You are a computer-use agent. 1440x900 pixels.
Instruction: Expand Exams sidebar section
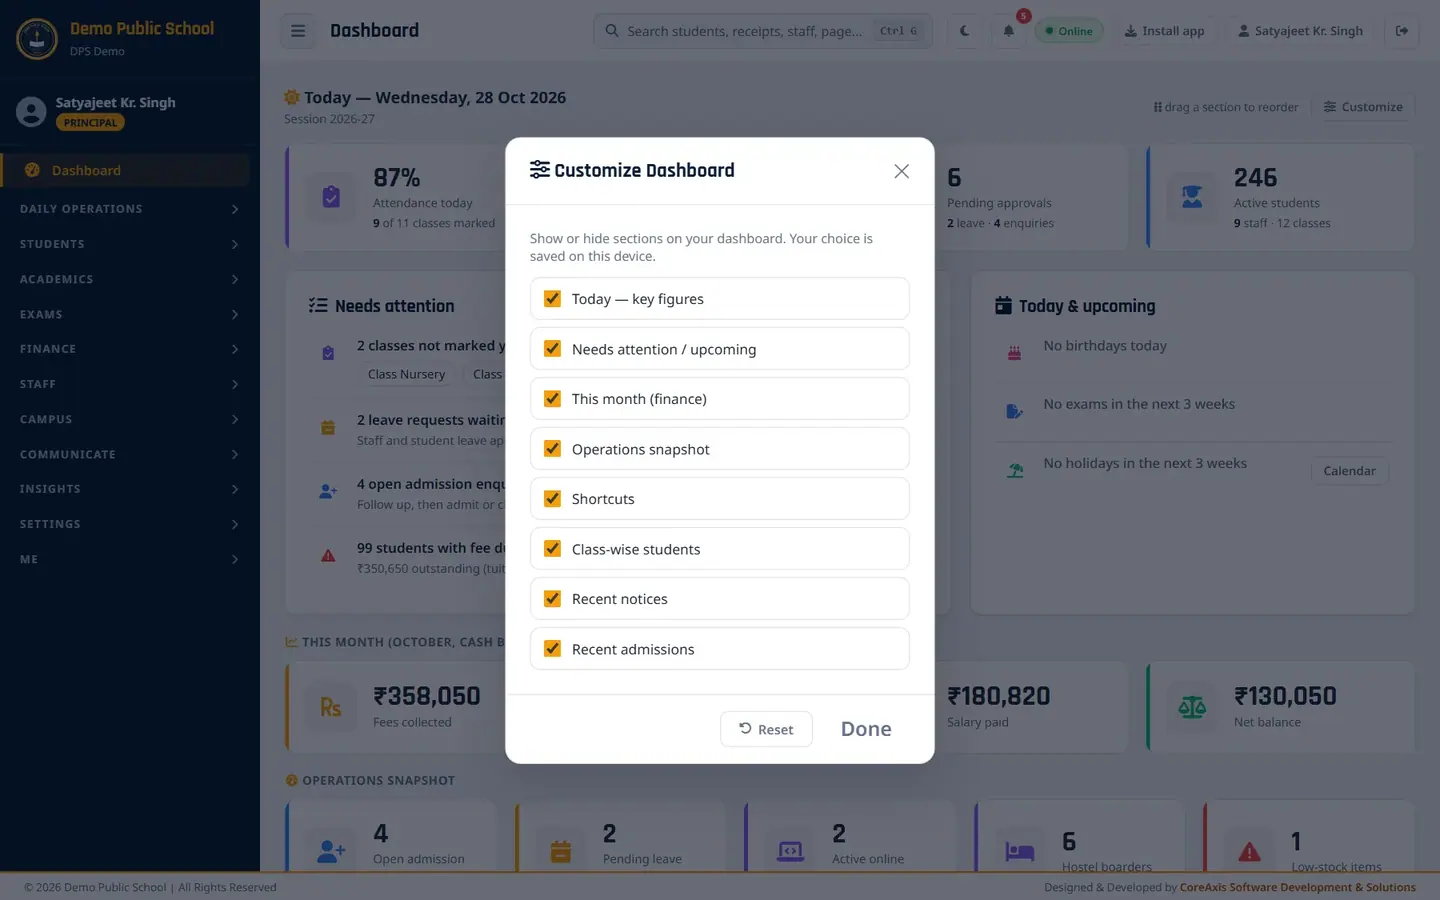(x=129, y=314)
